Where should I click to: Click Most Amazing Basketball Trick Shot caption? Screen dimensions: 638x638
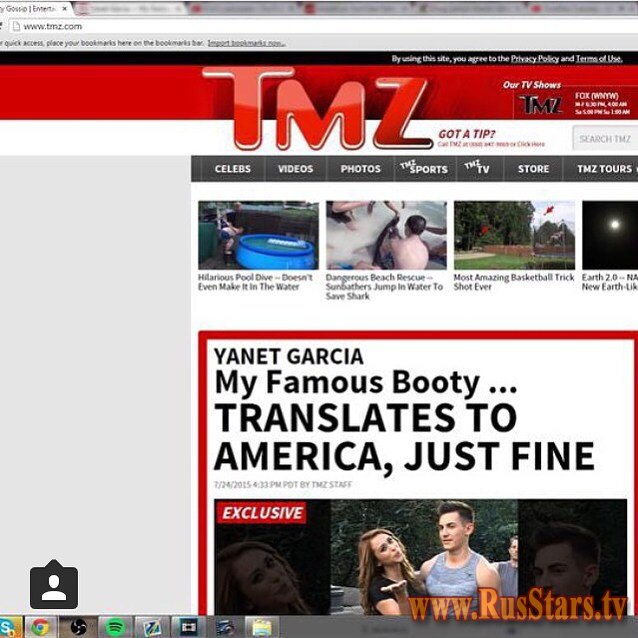point(514,282)
